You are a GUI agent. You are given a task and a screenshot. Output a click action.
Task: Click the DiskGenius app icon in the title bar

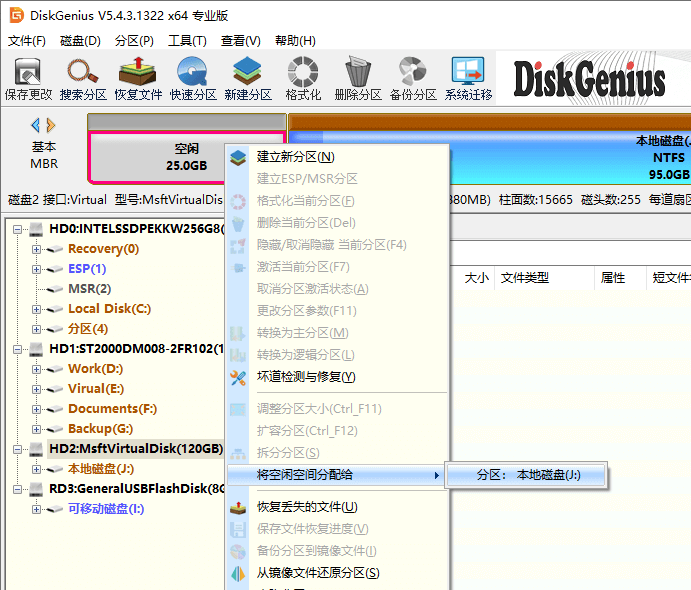point(17,15)
